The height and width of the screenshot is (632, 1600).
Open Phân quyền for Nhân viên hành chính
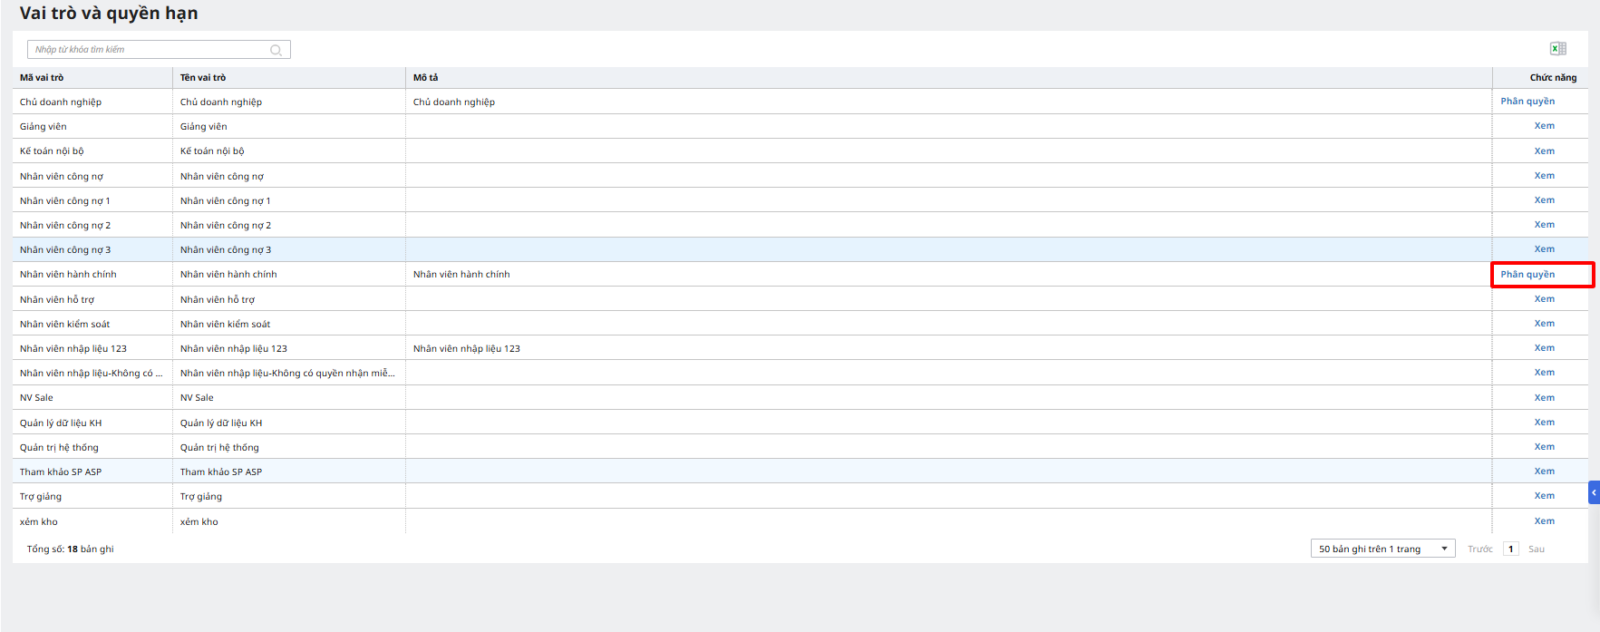(x=1527, y=274)
